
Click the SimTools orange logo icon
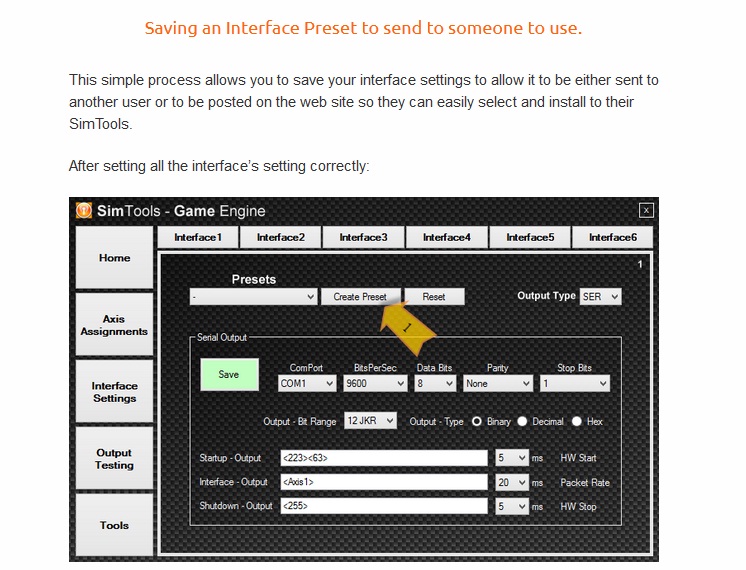84,210
